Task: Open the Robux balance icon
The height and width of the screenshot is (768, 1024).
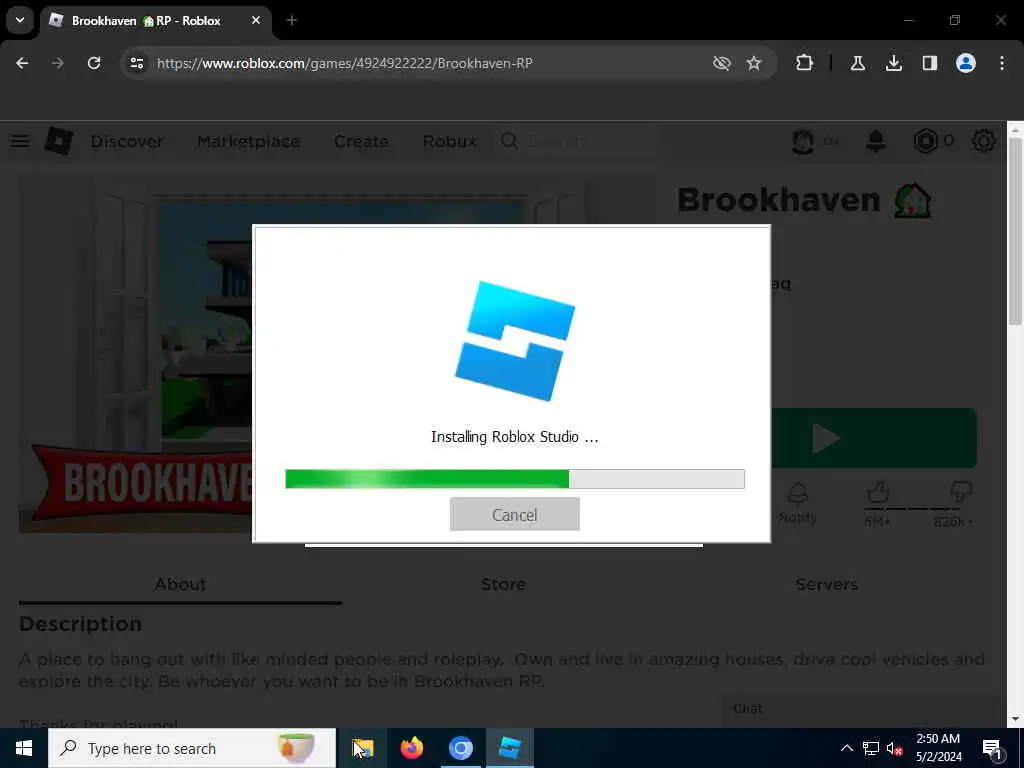Action: point(925,141)
